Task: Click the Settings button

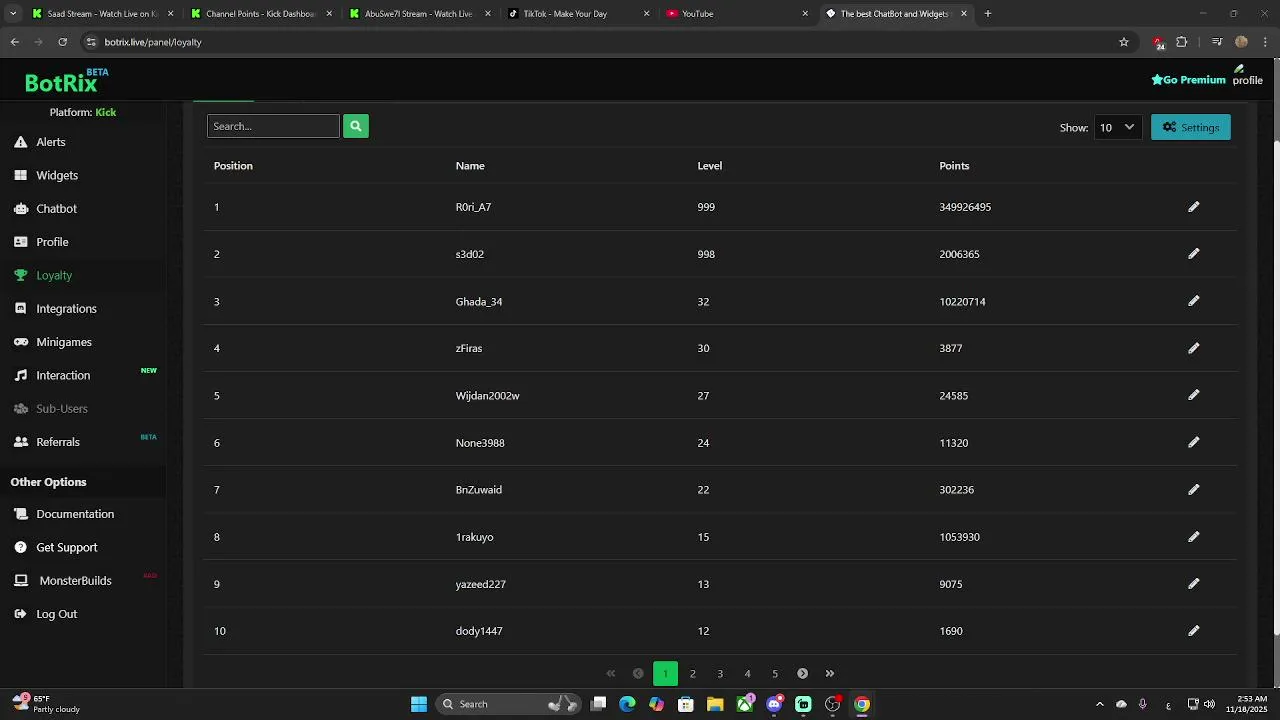Action: (1191, 127)
